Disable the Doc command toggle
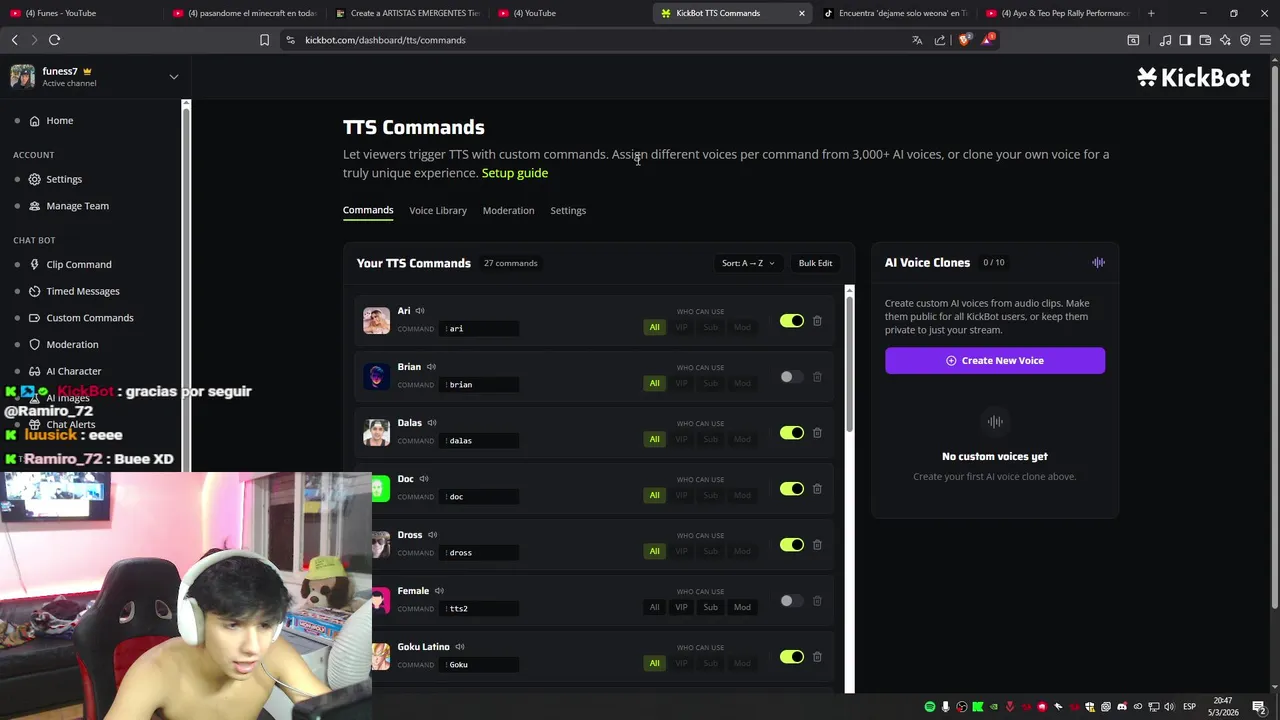Viewport: 1280px width, 720px height. tap(792, 489)
